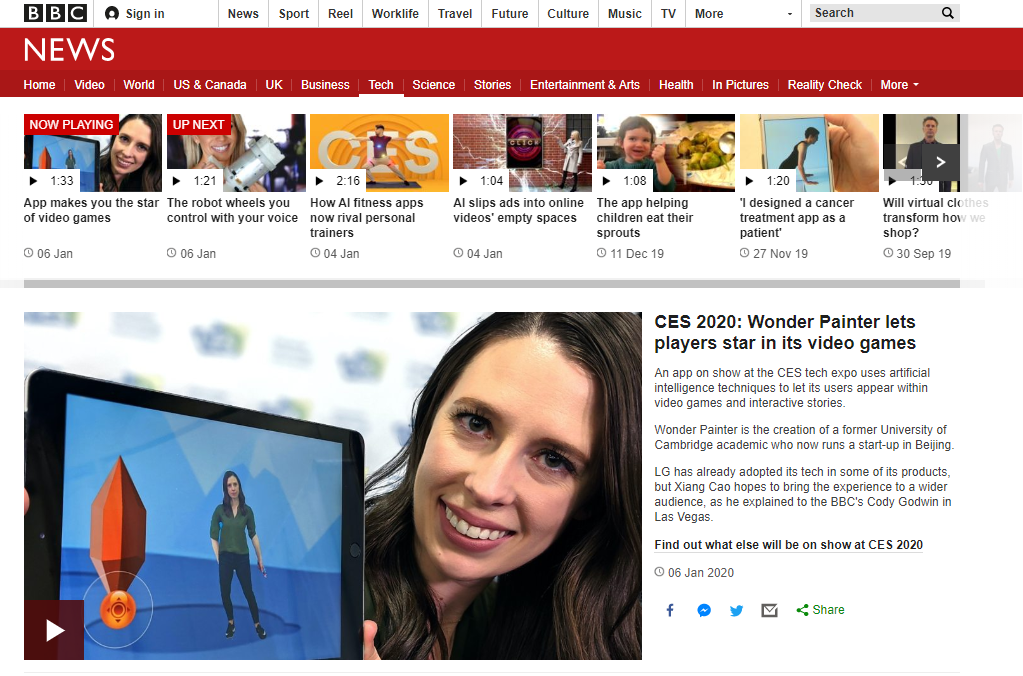Select the robot wheels Up Next thumbnail
Image resolution: width=1023 pixels, height=676 pixels.
click(x=236, y=153)
